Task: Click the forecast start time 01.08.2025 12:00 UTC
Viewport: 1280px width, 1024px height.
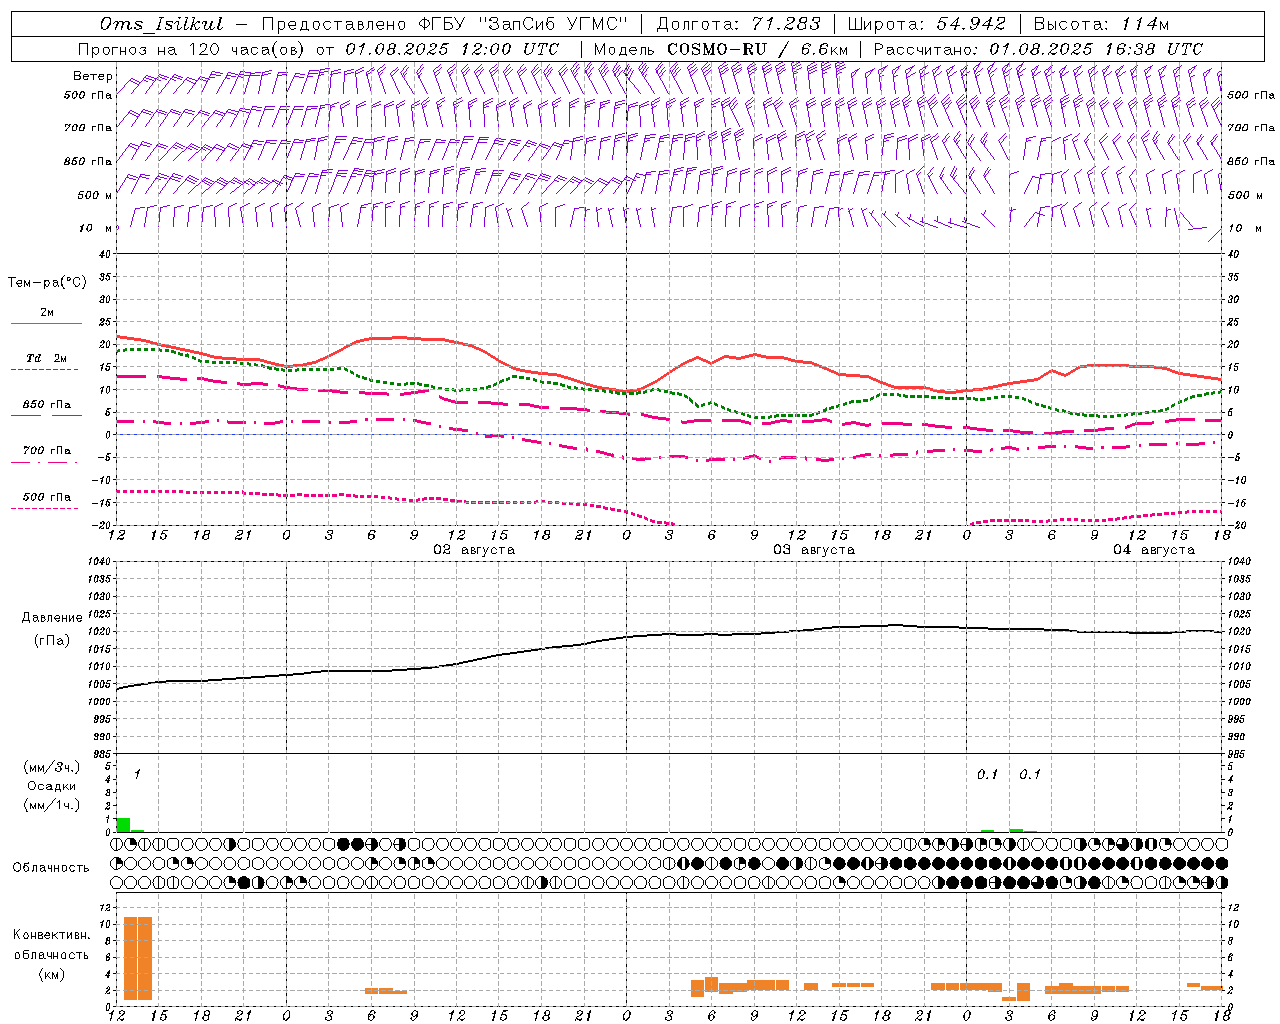Action: 452,49
